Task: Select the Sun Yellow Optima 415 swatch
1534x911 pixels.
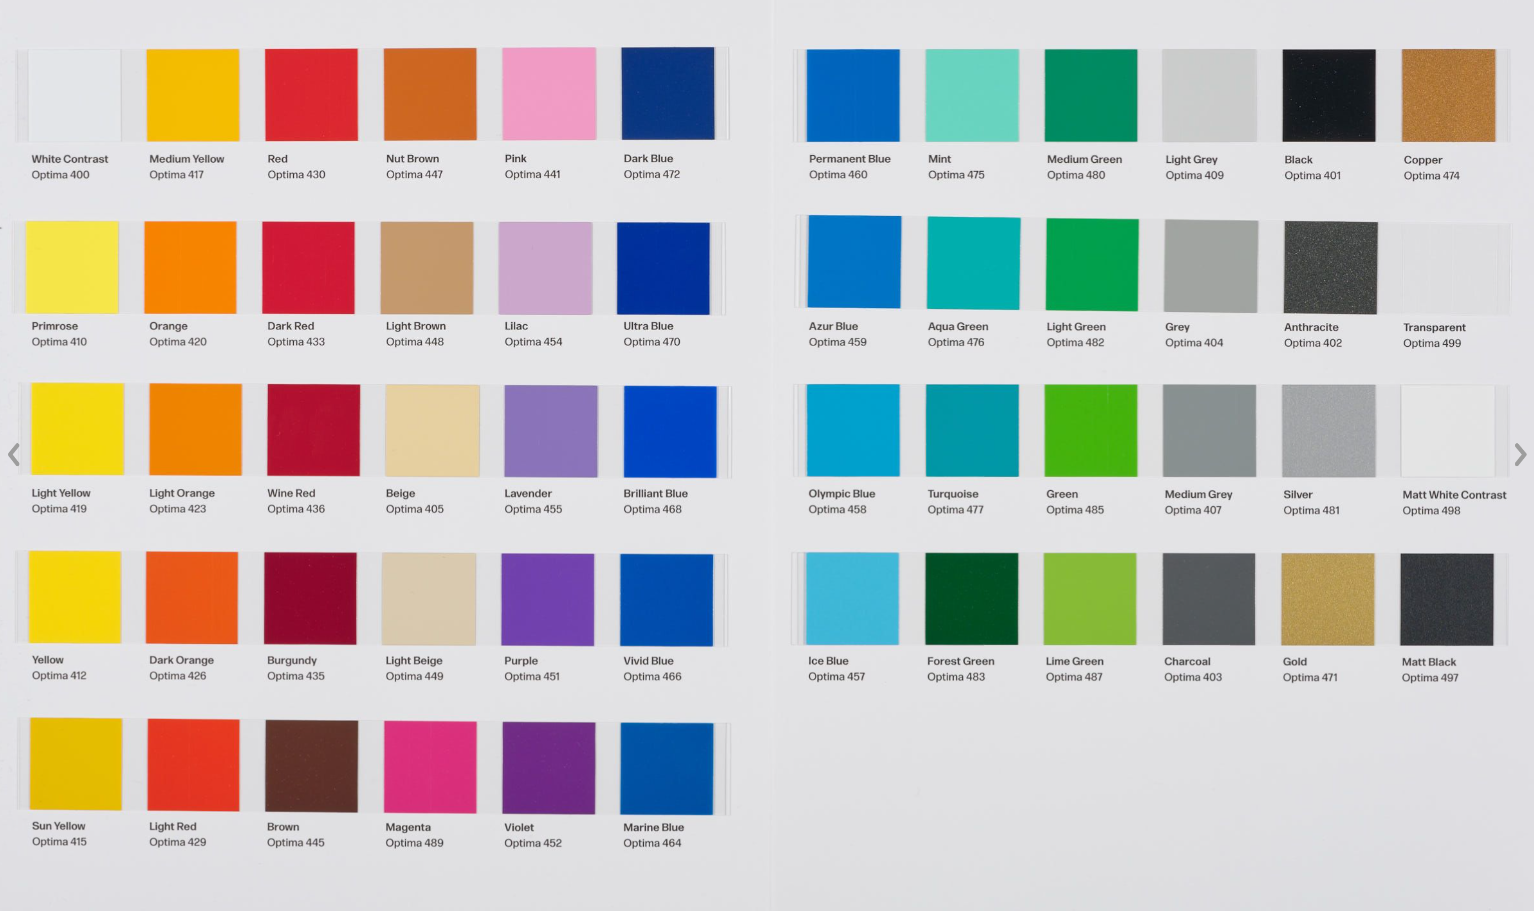Action: 76,764
